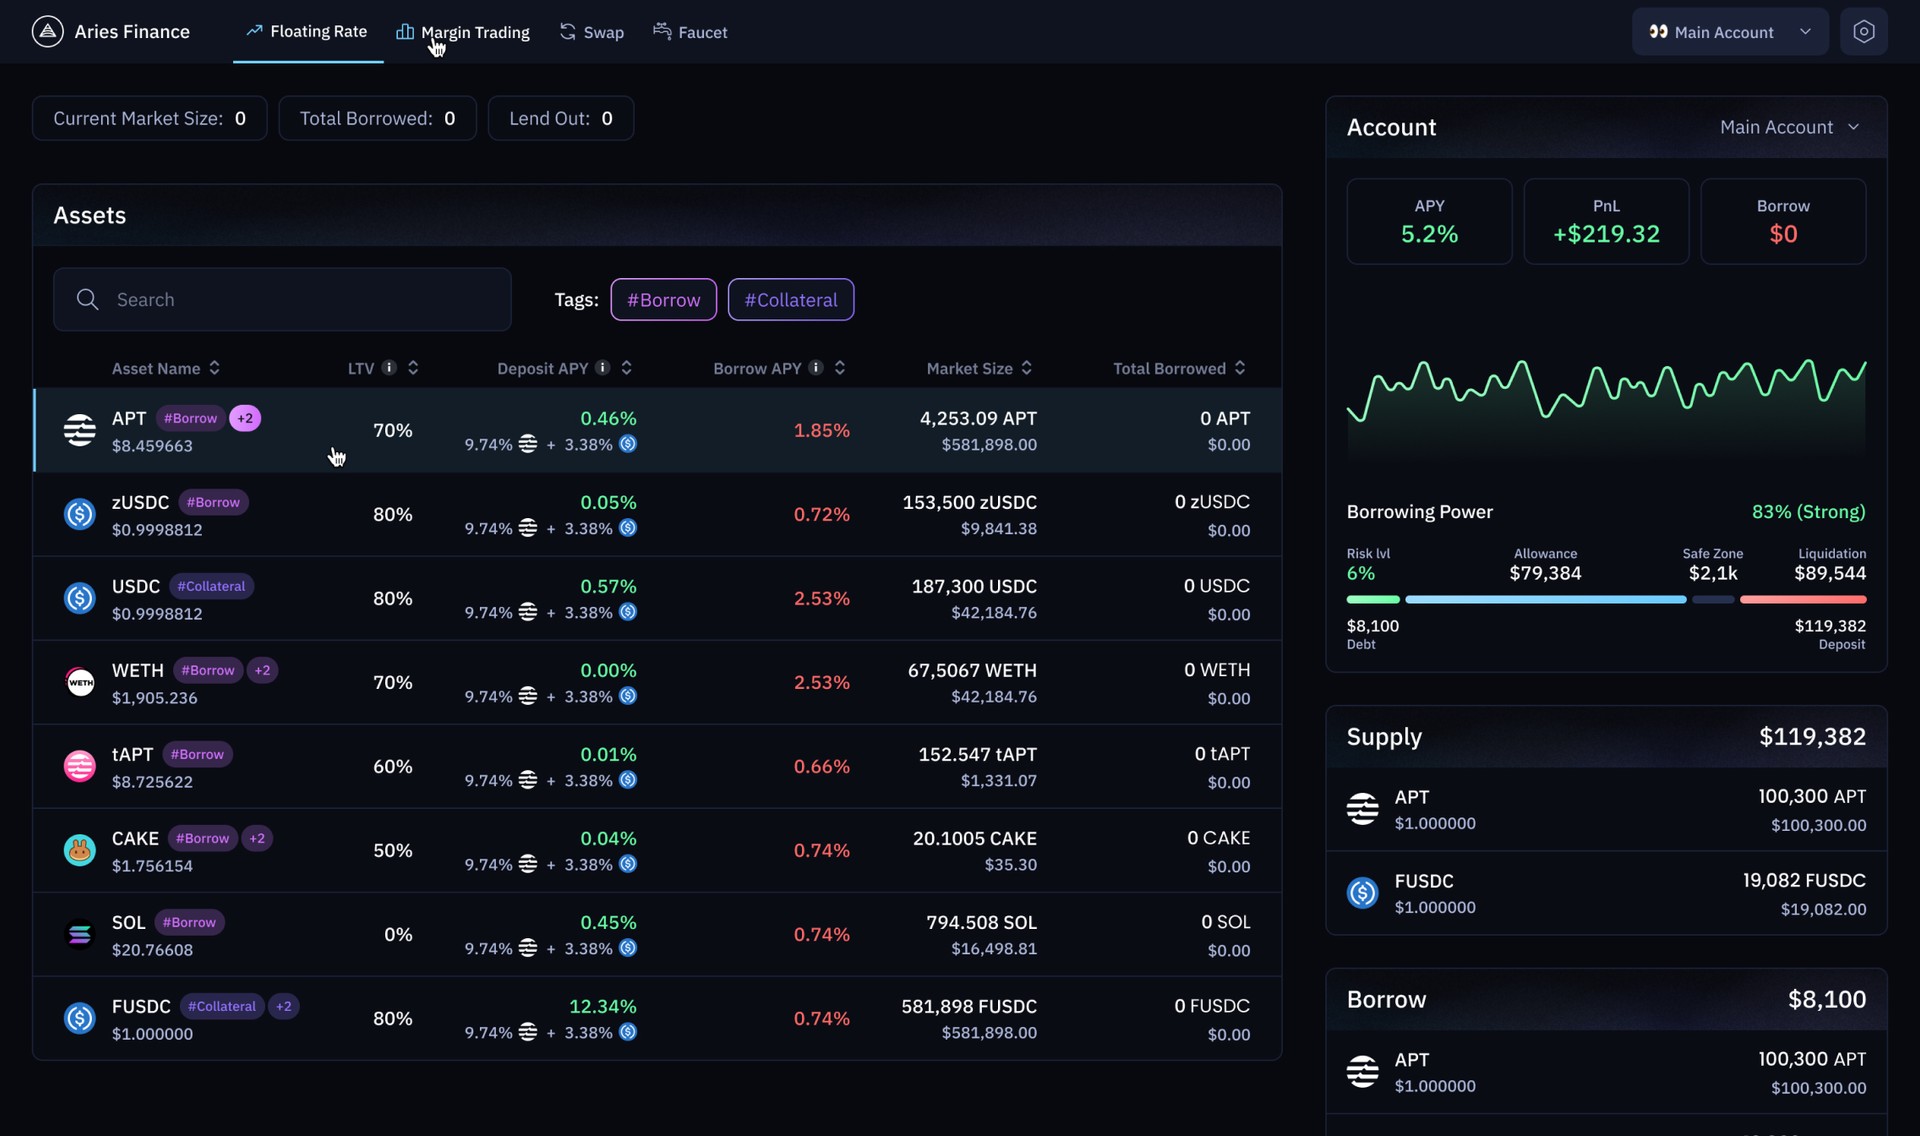Click the blue Allowance bar segment
This screenshot has width=1920, height=1136.
pos(1545,599)
